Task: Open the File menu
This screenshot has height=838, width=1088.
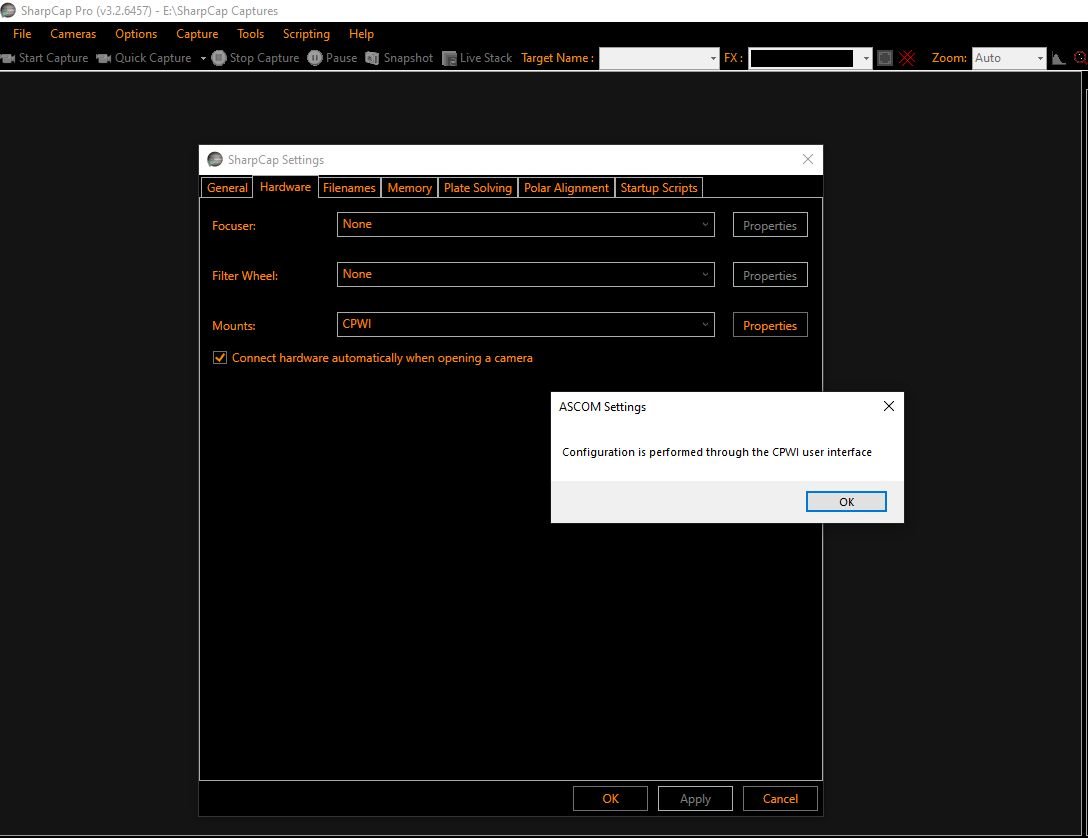Action: pos(22,34)
